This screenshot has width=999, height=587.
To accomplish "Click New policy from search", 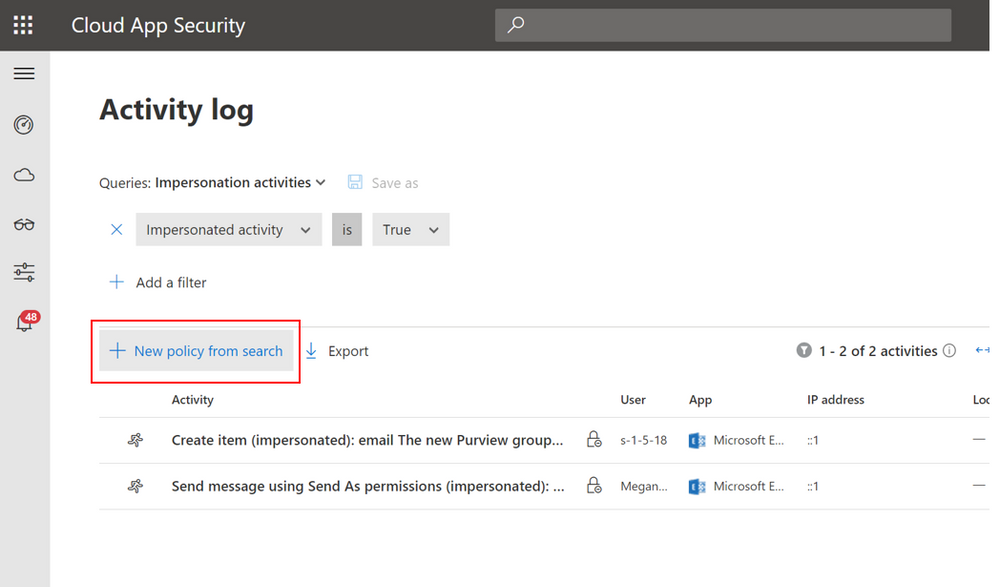I will [x=196, y=351].
